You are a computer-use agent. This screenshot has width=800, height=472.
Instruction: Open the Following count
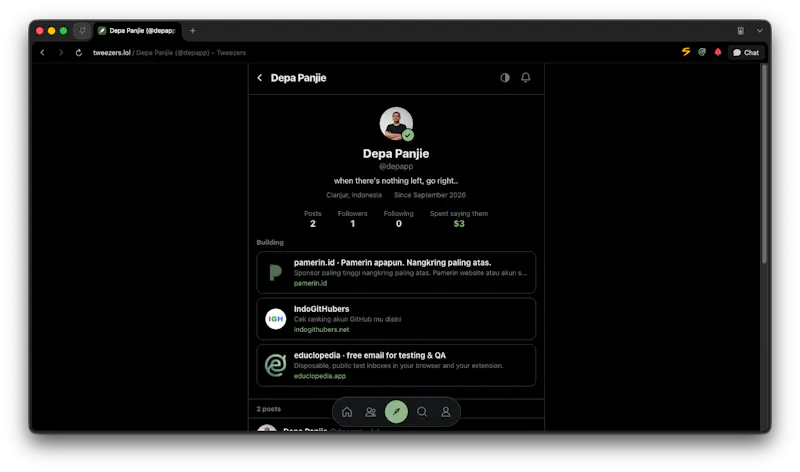click(x=398, y=219)
